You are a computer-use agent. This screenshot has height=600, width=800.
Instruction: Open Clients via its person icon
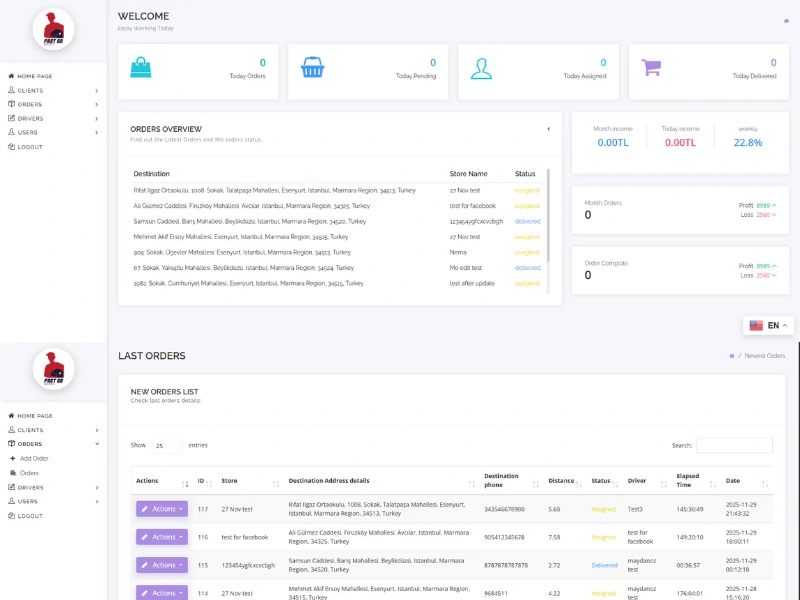12,90
